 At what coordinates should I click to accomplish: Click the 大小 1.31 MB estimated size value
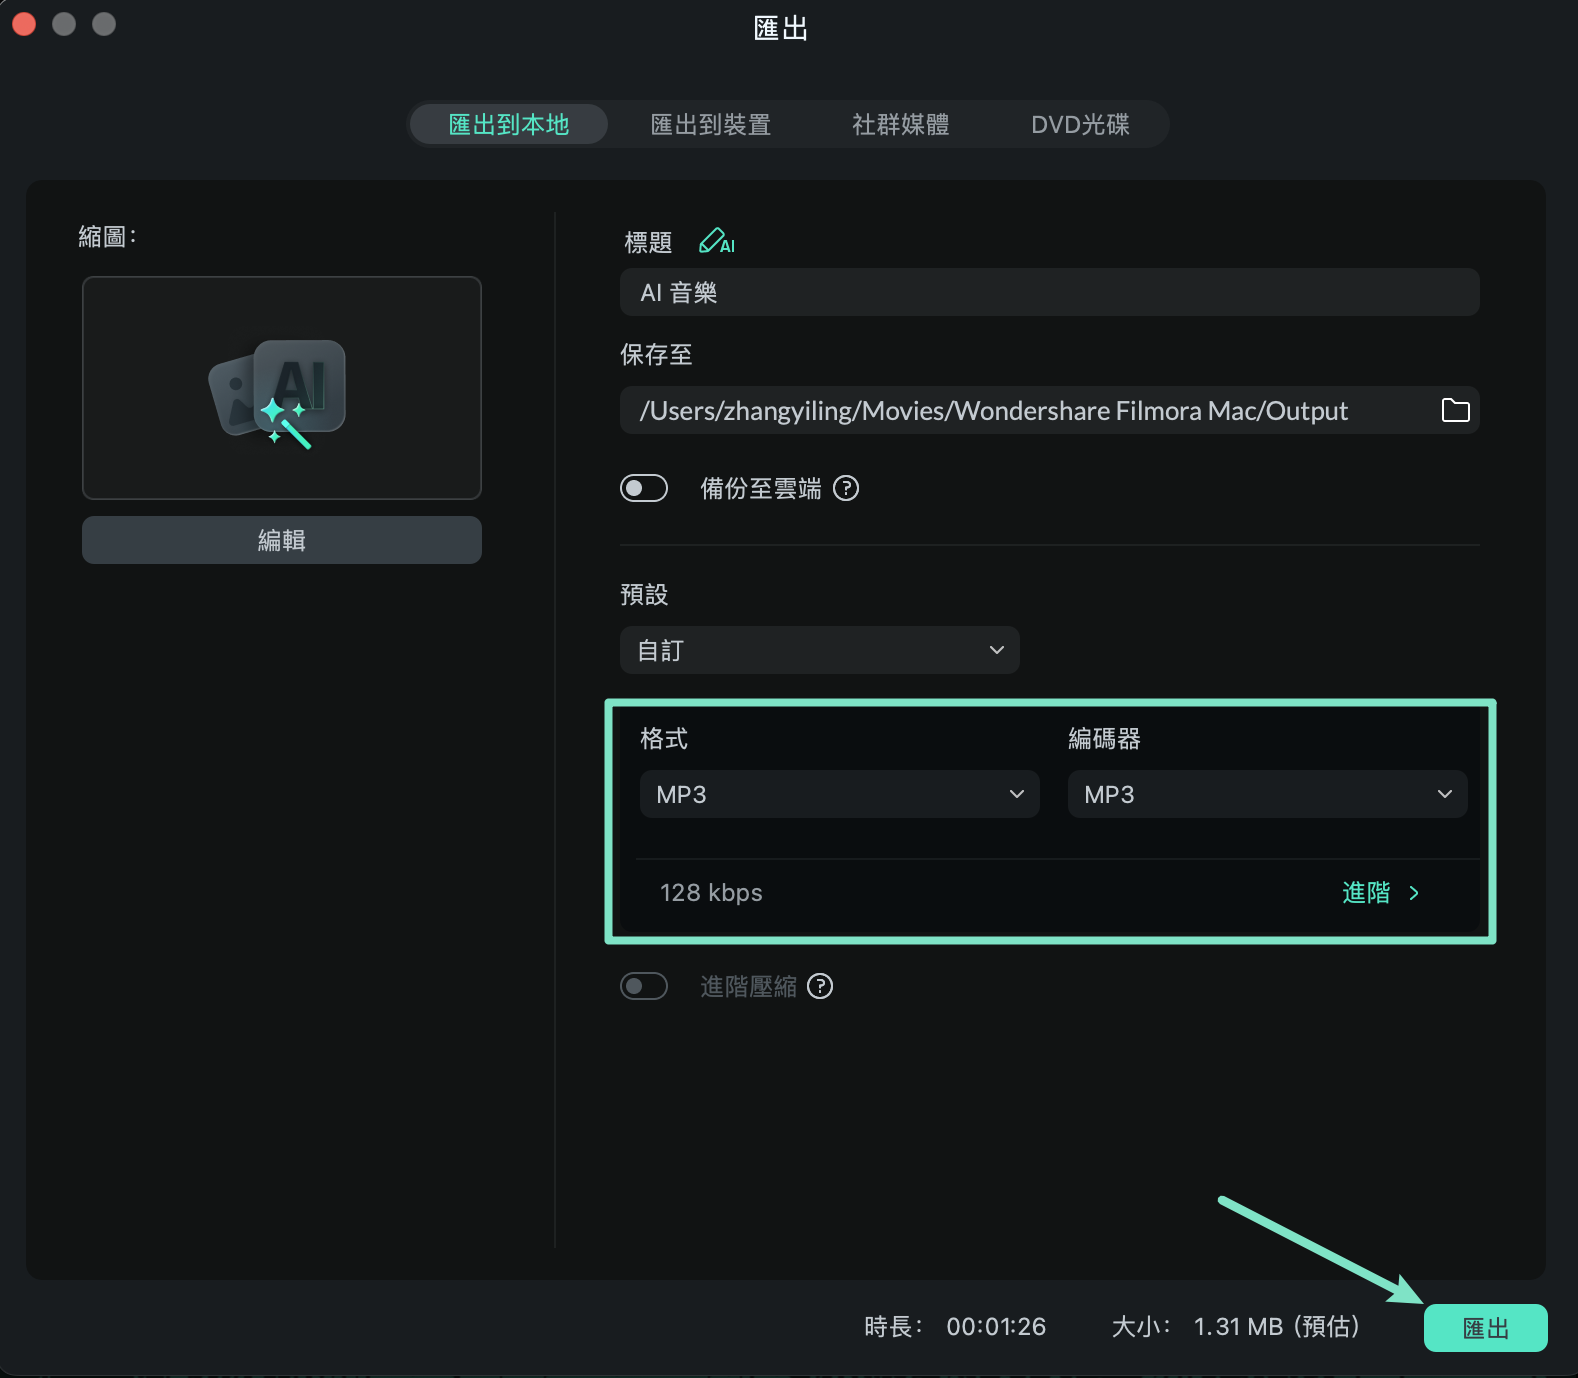(x=1277, y=1327)
